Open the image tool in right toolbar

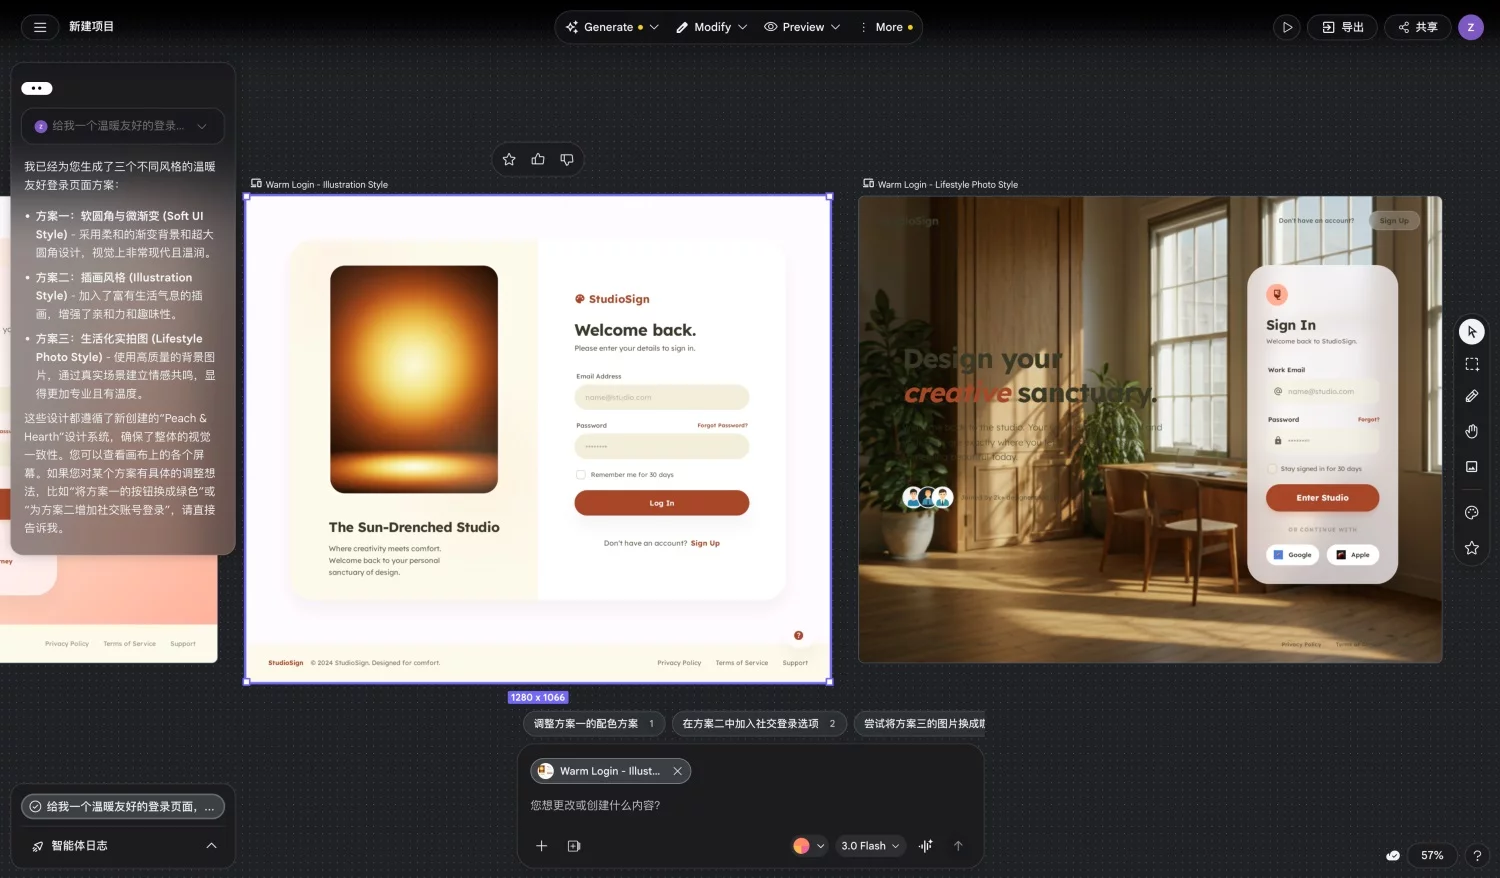[1471, 467]
